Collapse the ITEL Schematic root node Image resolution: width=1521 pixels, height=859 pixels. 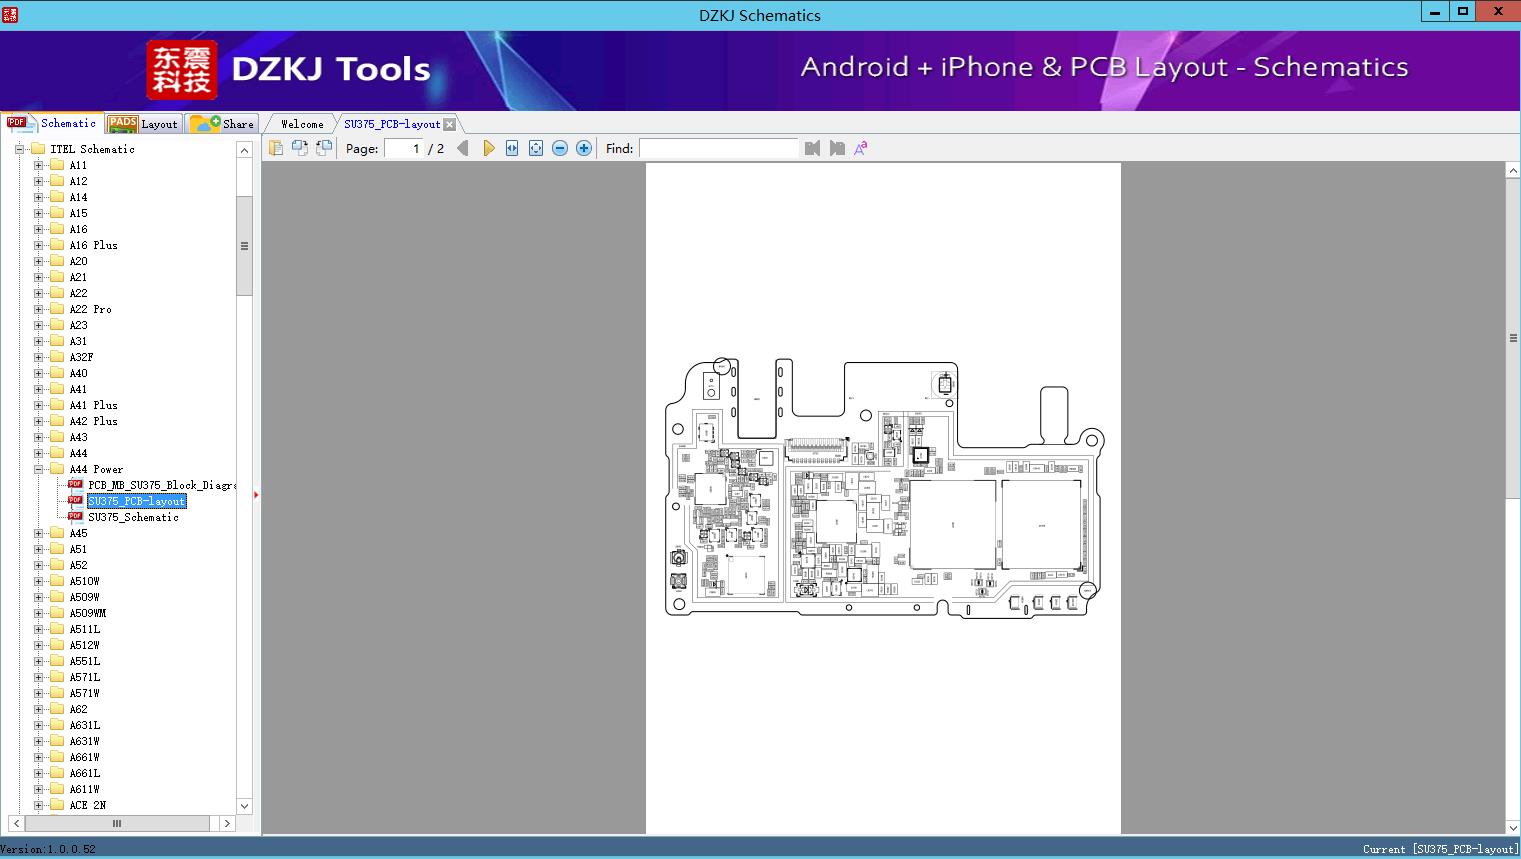19,149
